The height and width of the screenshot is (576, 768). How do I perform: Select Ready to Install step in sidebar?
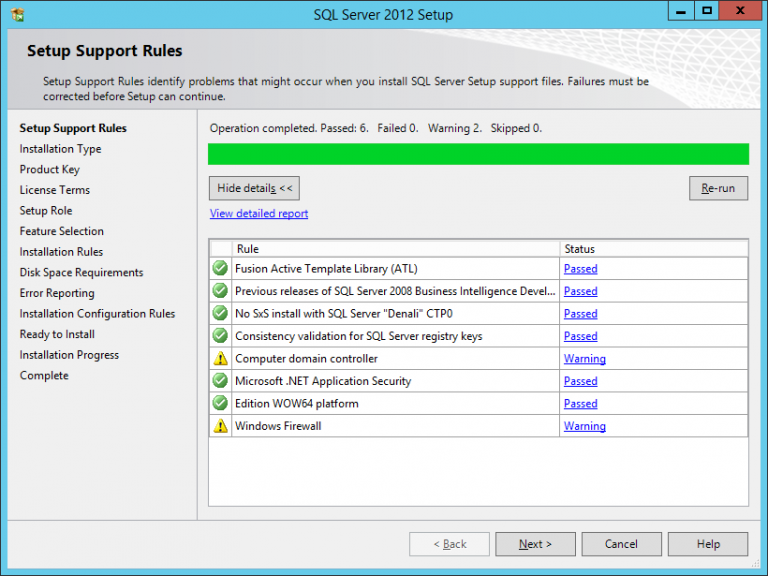pyautogui.click(x=57, y=334)
